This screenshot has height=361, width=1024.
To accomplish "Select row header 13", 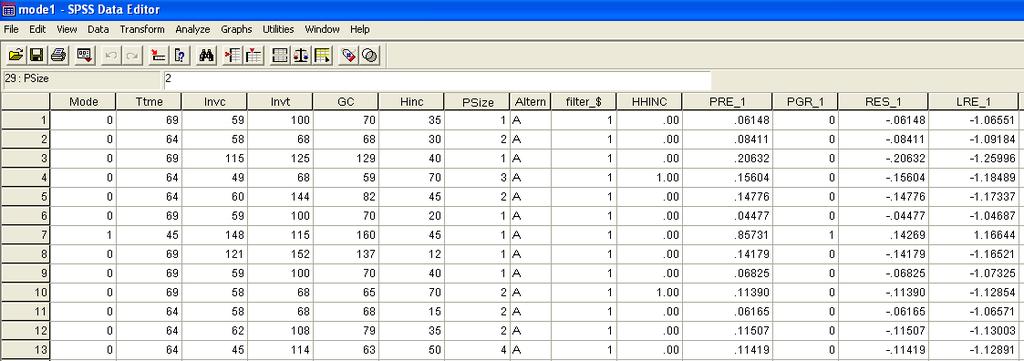I will (x=25, y=350).
